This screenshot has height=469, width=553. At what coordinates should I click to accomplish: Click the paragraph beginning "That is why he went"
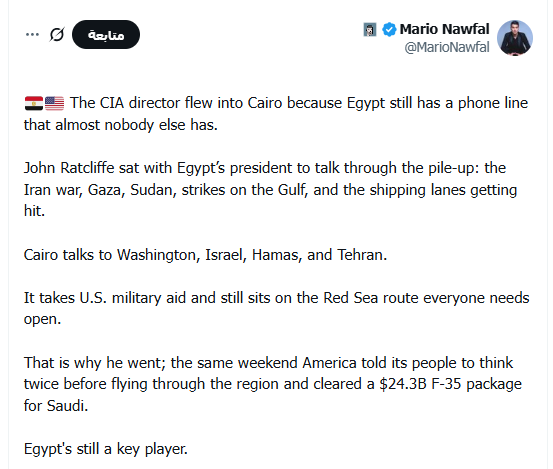click(x=273, y=384)
